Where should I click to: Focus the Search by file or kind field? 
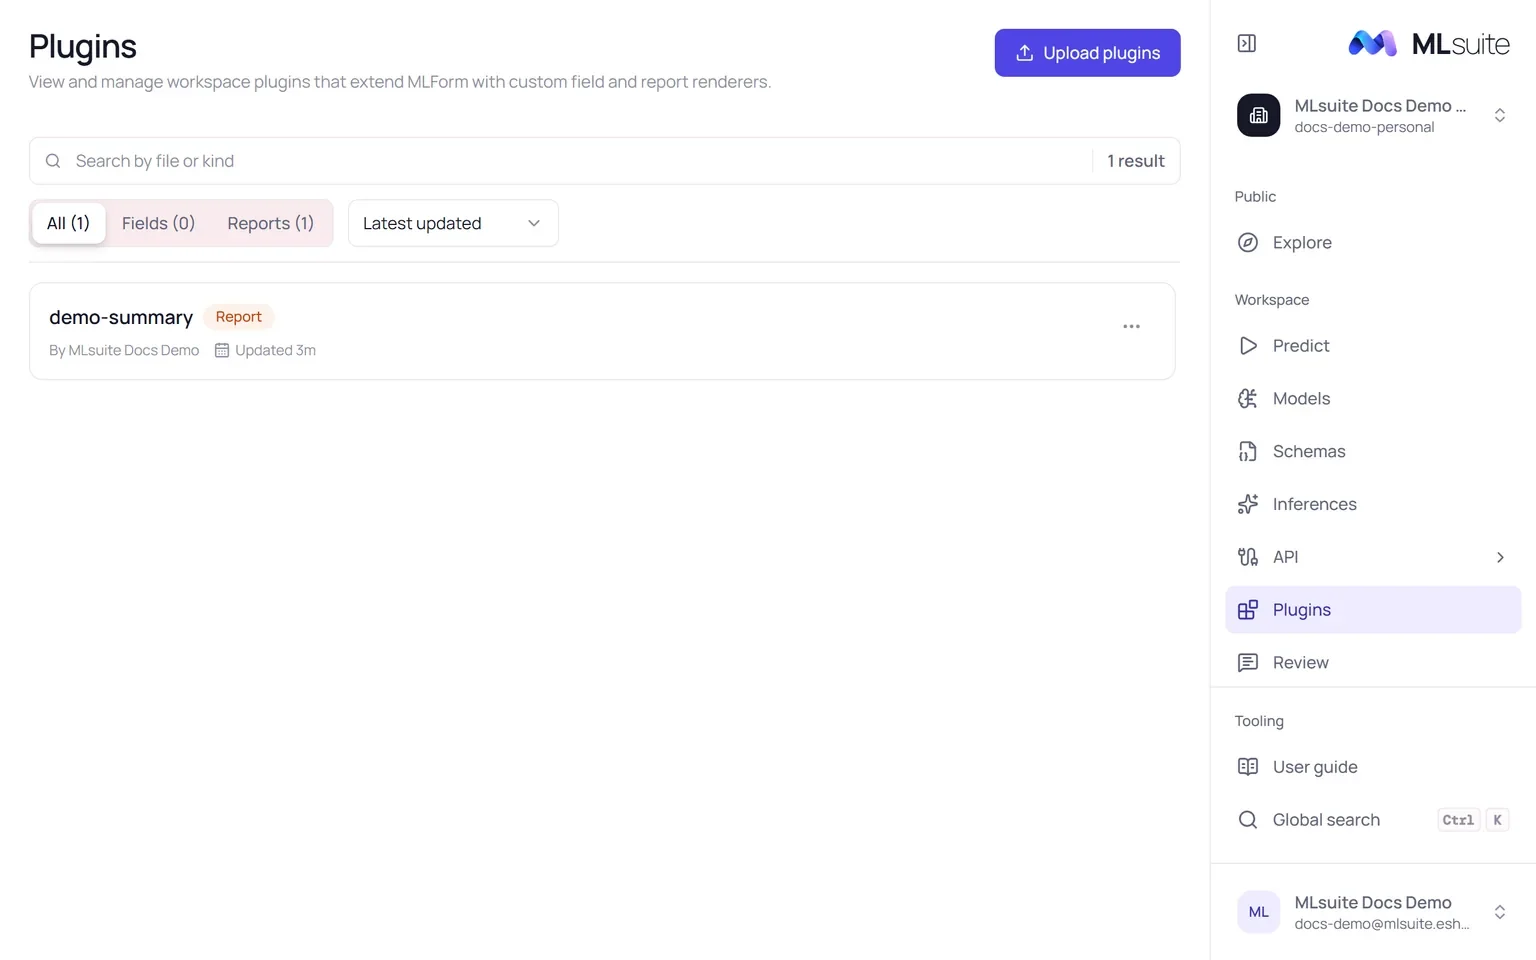pos(605,161)
